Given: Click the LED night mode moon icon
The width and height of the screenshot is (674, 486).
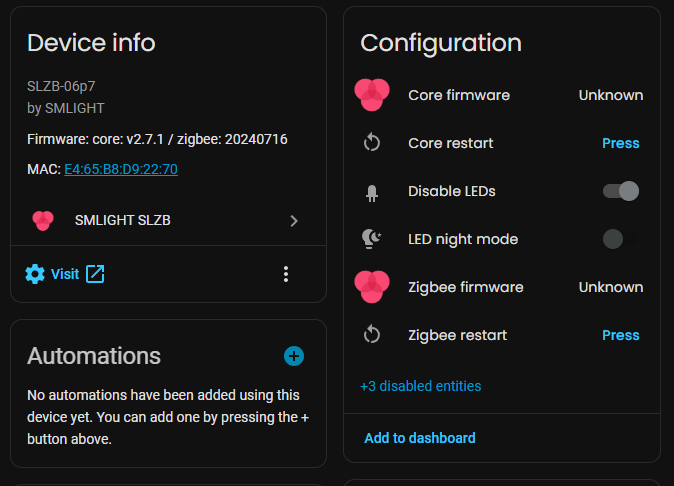Looking at the screenshot, I should pyautogui.click(x=372, y=239).
